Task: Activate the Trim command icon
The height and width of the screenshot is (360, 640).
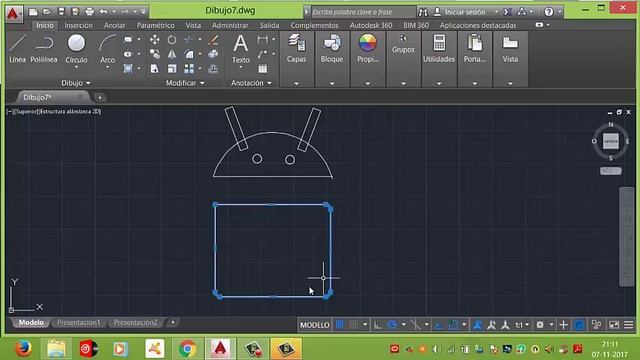Action: [189, 40]
